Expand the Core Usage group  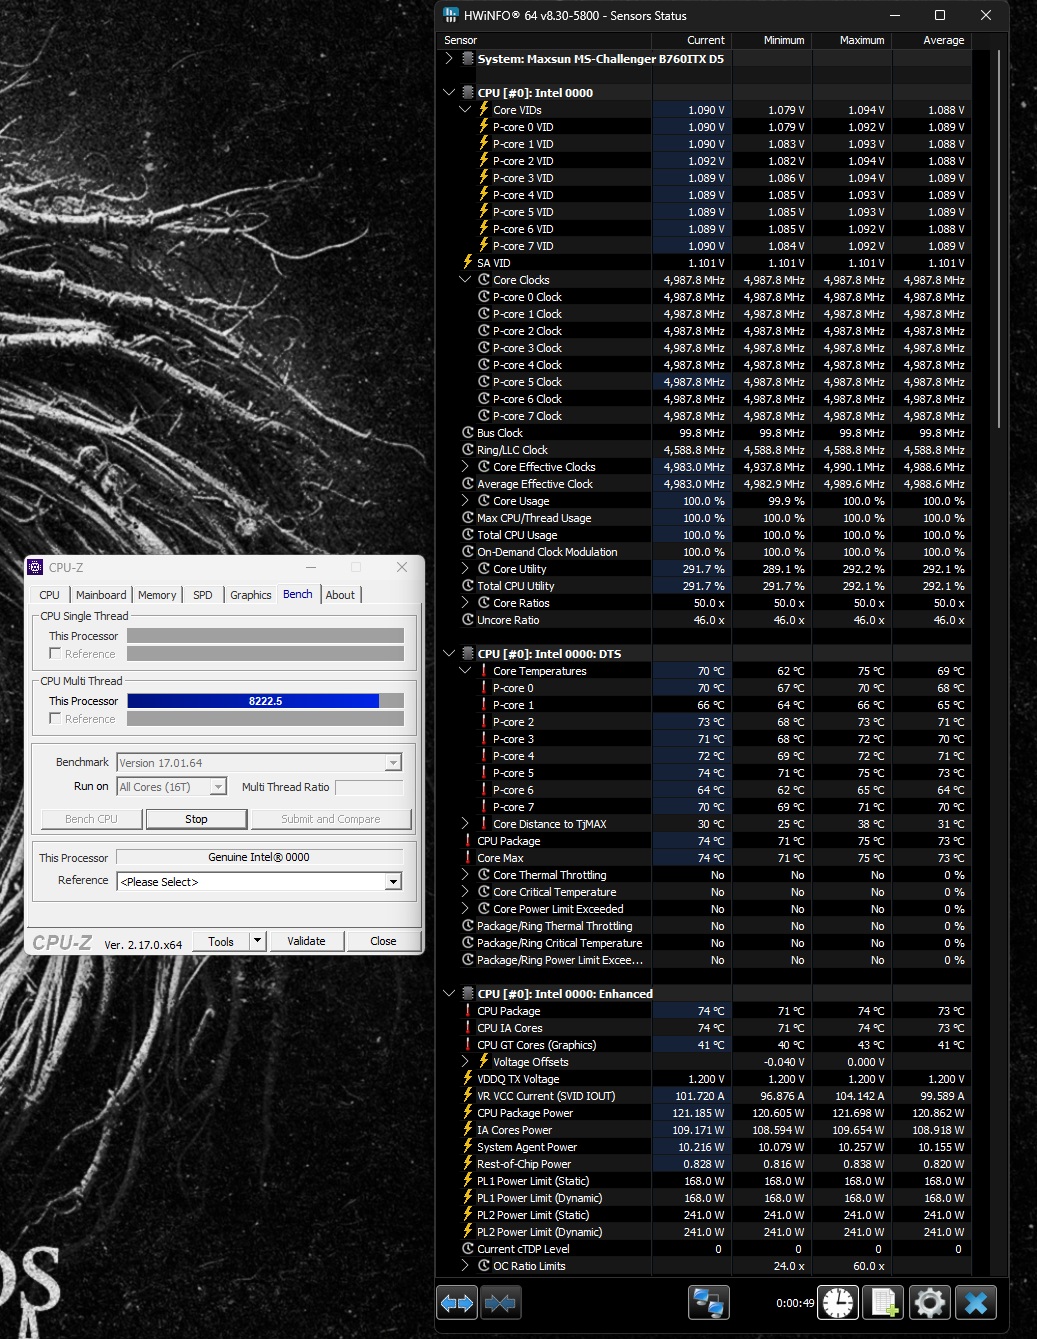pos(465,501)
